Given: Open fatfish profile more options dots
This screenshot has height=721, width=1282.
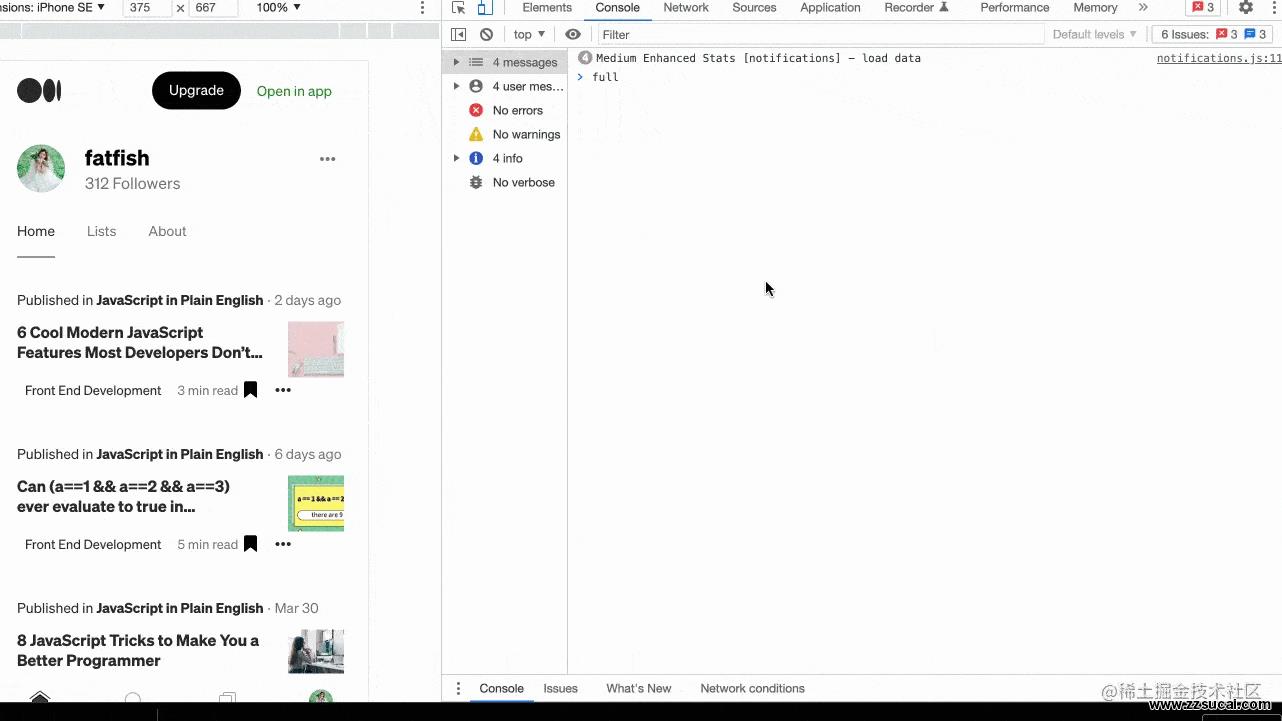Looking at the screenshot, I should [x=327, y=159].
